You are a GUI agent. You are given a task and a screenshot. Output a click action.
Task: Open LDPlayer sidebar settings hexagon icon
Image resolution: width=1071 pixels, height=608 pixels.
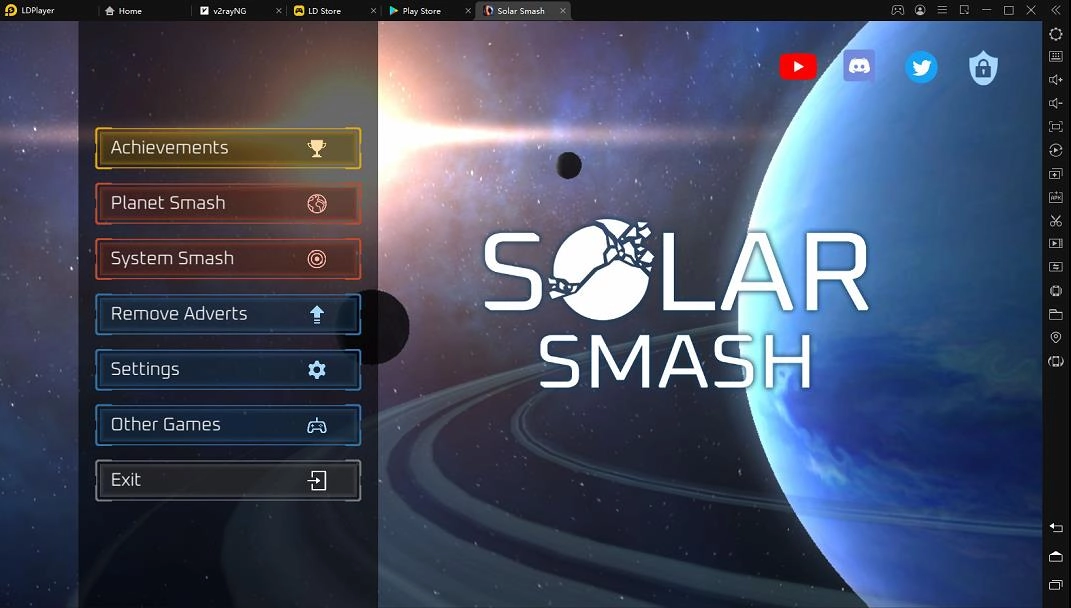(x=1056, y=34)
